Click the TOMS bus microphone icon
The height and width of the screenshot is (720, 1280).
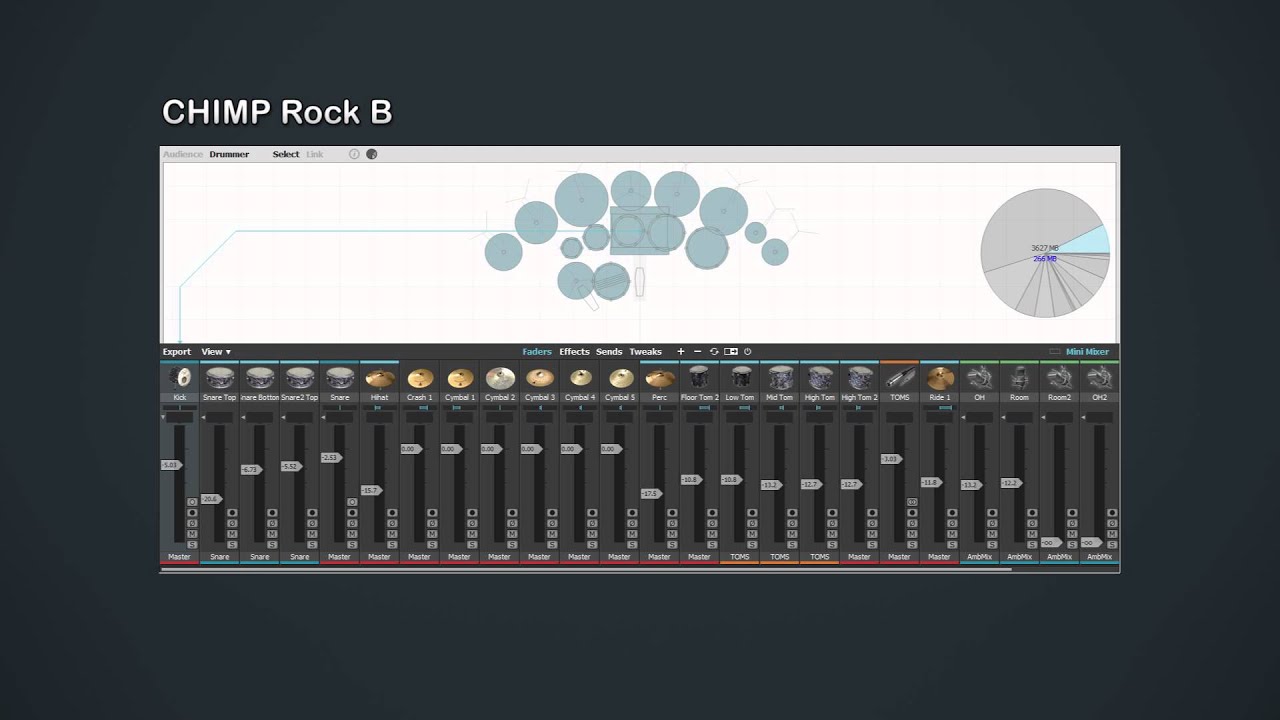(x=900, y=378)
